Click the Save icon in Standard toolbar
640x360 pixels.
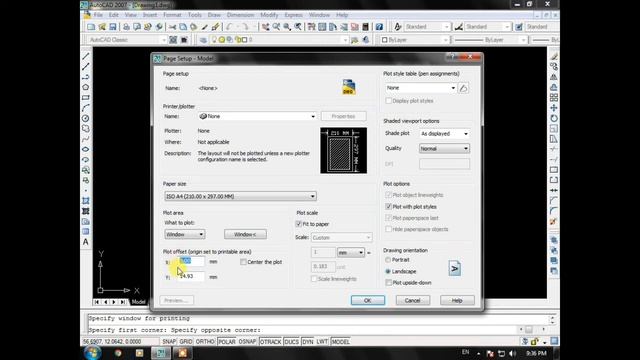point(113,27)
